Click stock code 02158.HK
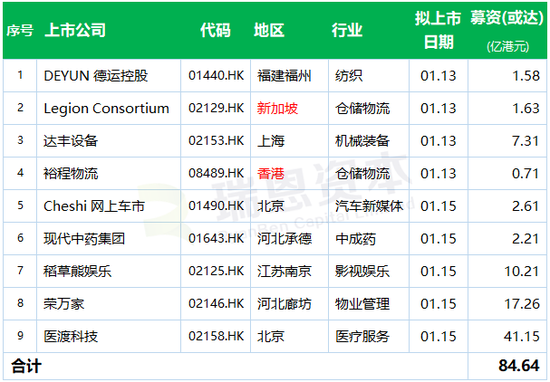Viewport: 550px width, 382px height. point(216,337)
